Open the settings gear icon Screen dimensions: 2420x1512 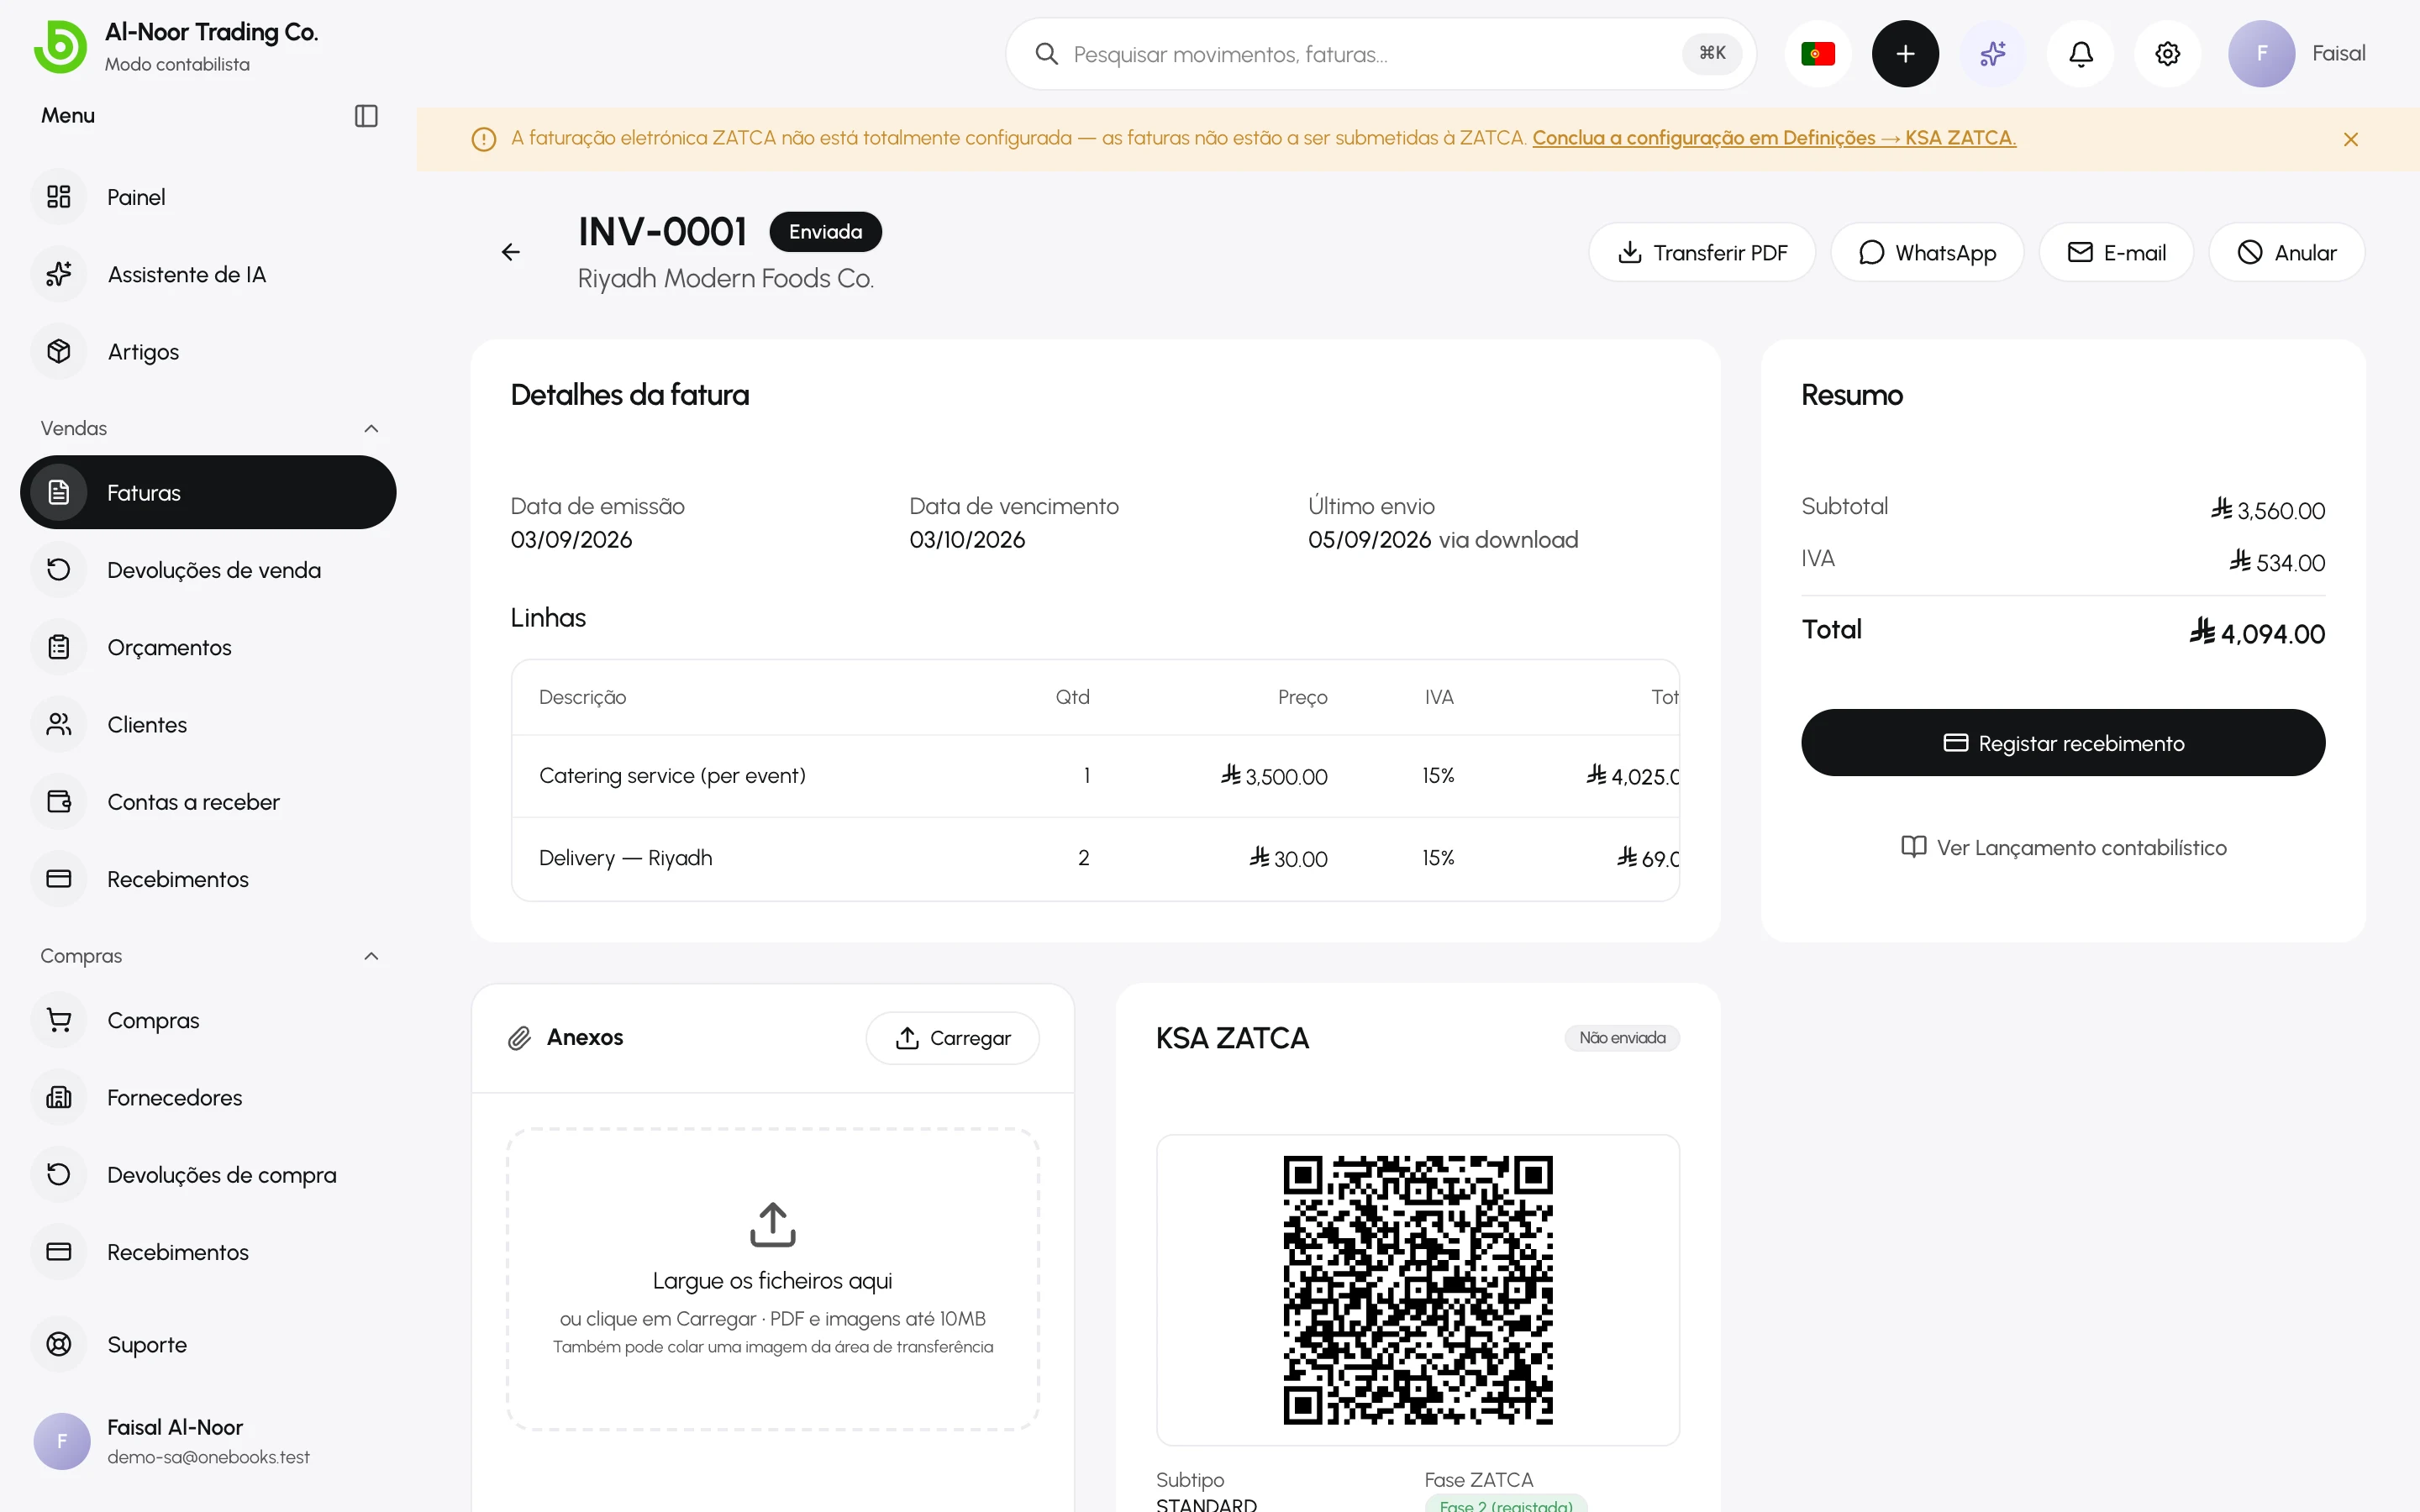click(2167, 54)
